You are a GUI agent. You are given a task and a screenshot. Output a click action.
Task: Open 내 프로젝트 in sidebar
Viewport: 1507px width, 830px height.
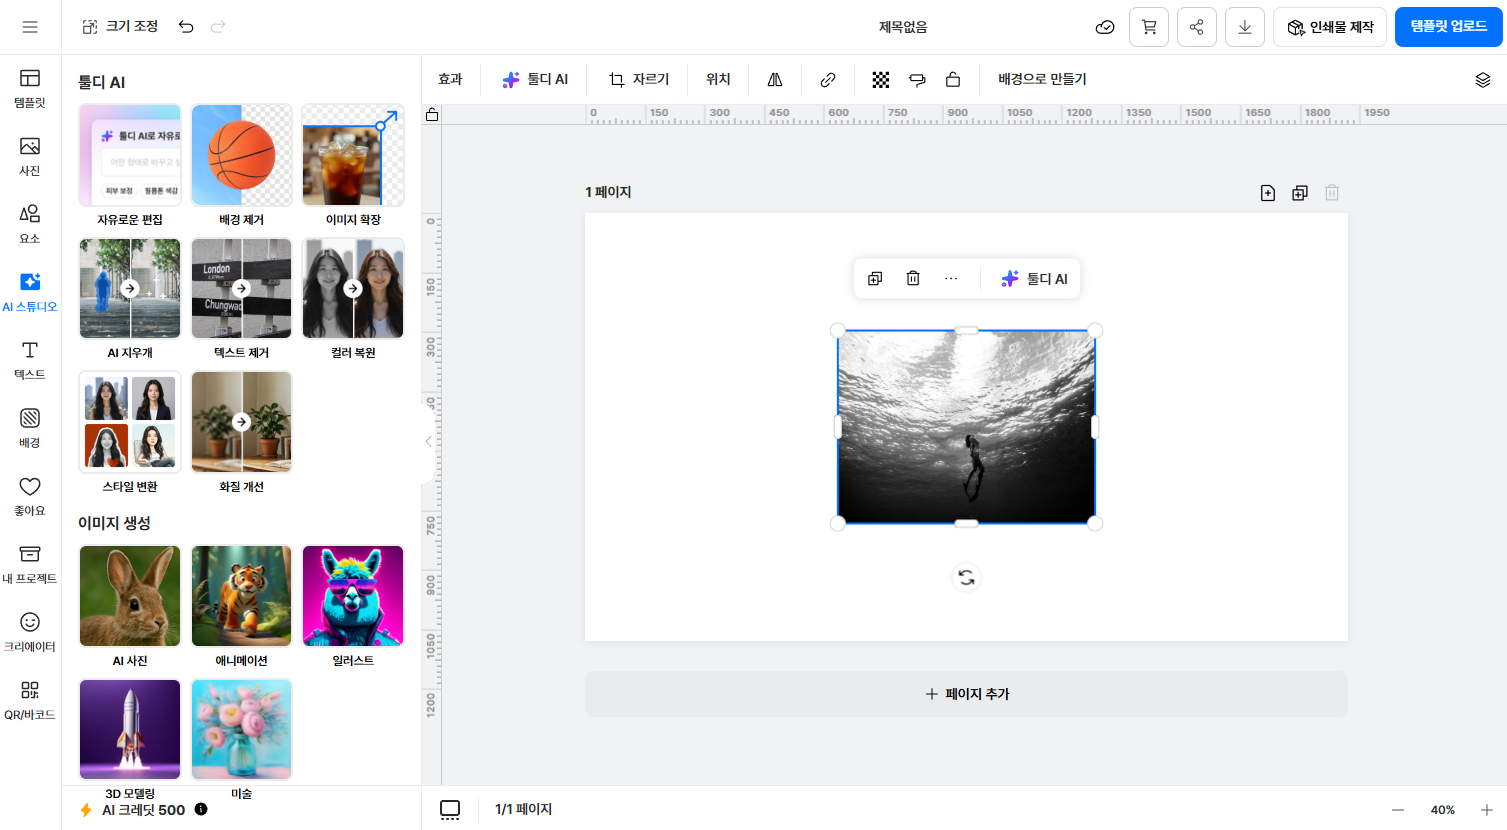(30, 564)
